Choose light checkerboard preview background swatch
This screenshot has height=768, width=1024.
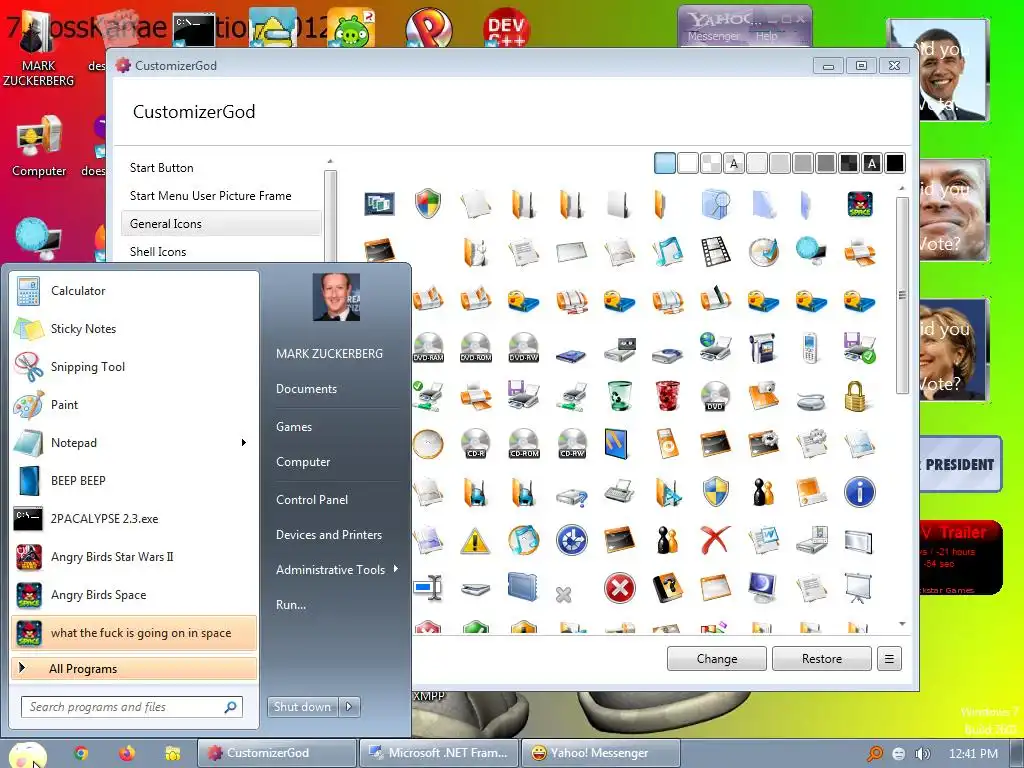(711, 163)
